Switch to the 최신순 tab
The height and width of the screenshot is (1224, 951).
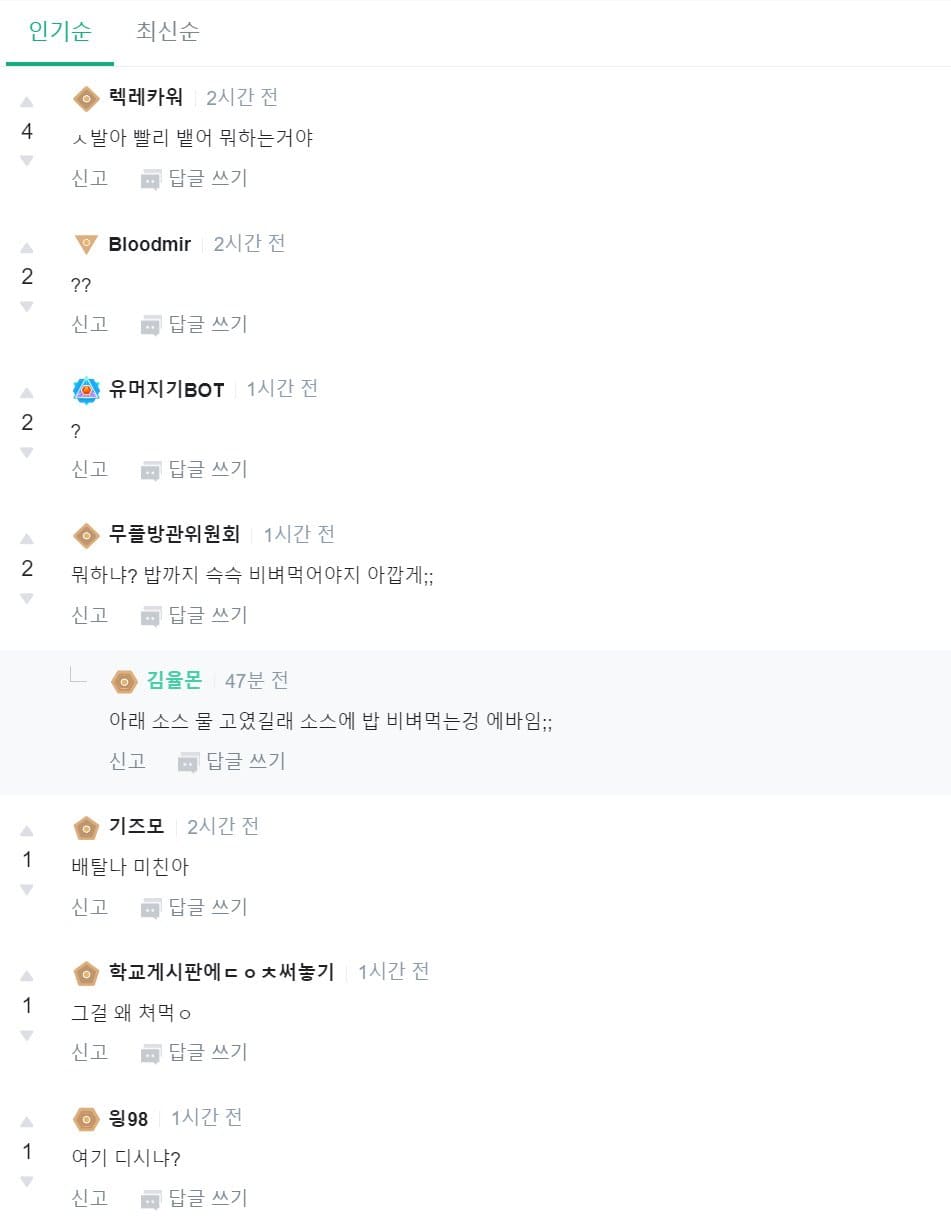tap(168, 31)
